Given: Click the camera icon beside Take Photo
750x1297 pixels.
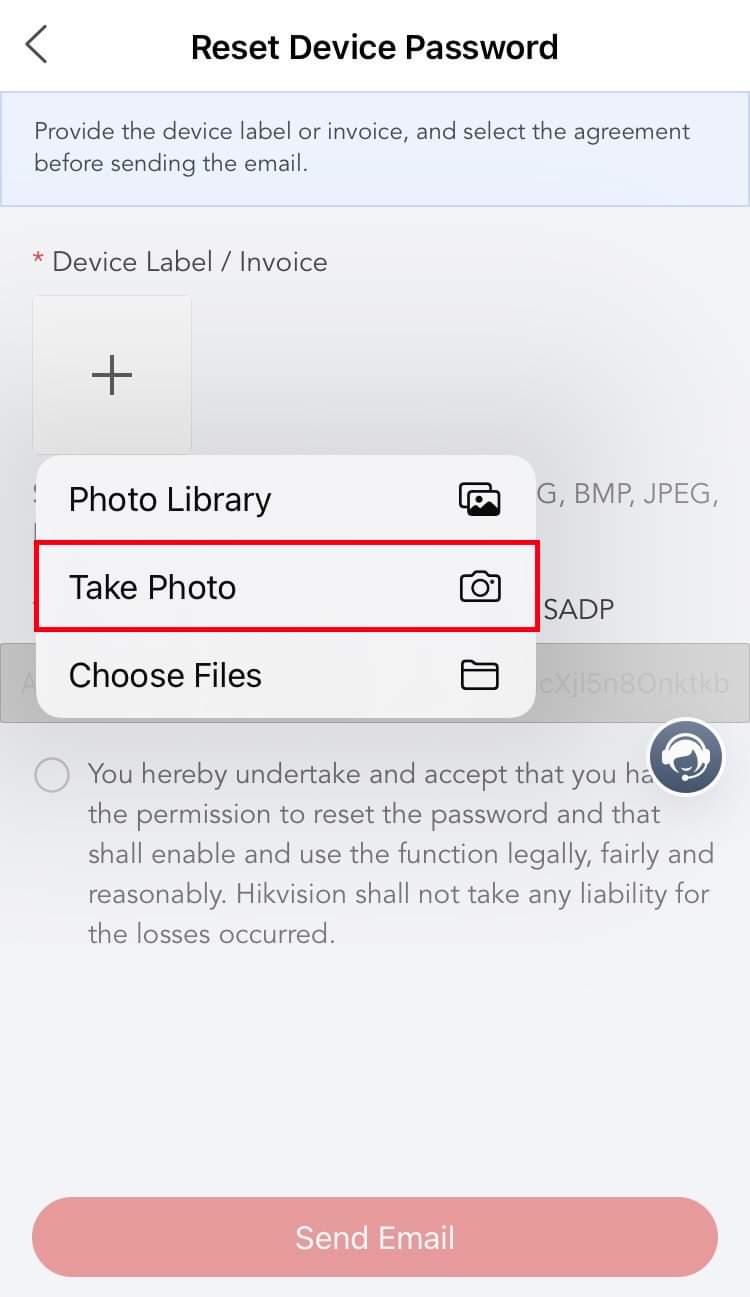Looking at the screenshot, I should tap(479, 587).
